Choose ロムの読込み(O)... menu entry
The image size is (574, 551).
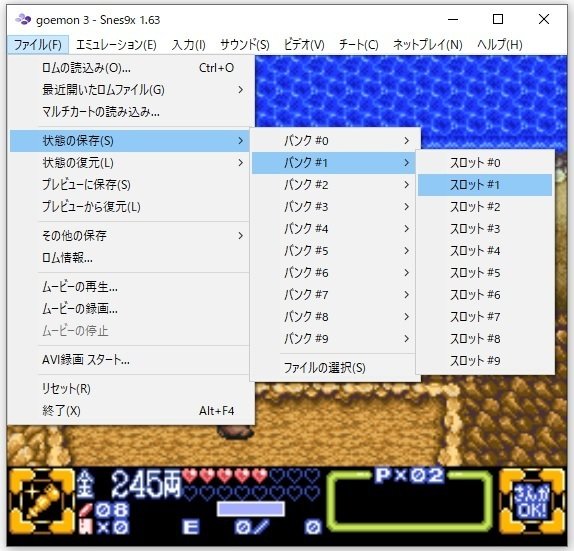131,68
